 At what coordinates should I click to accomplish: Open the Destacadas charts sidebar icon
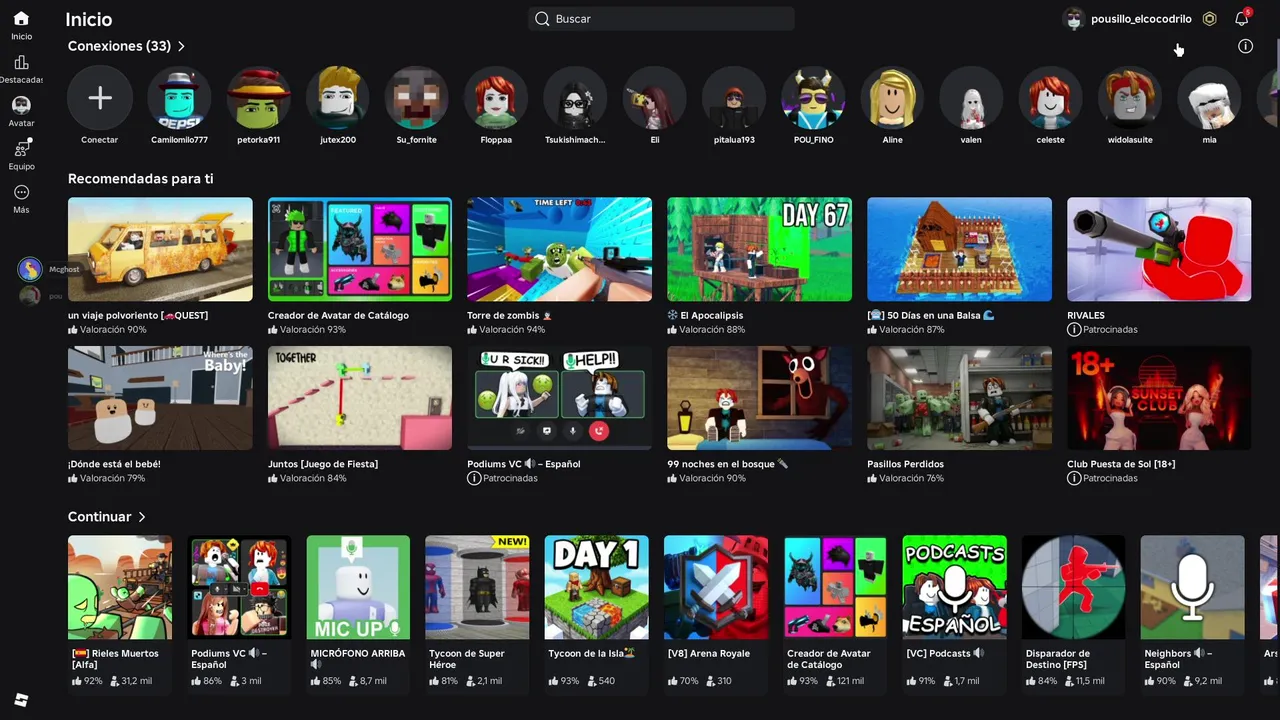click(21, 62)
